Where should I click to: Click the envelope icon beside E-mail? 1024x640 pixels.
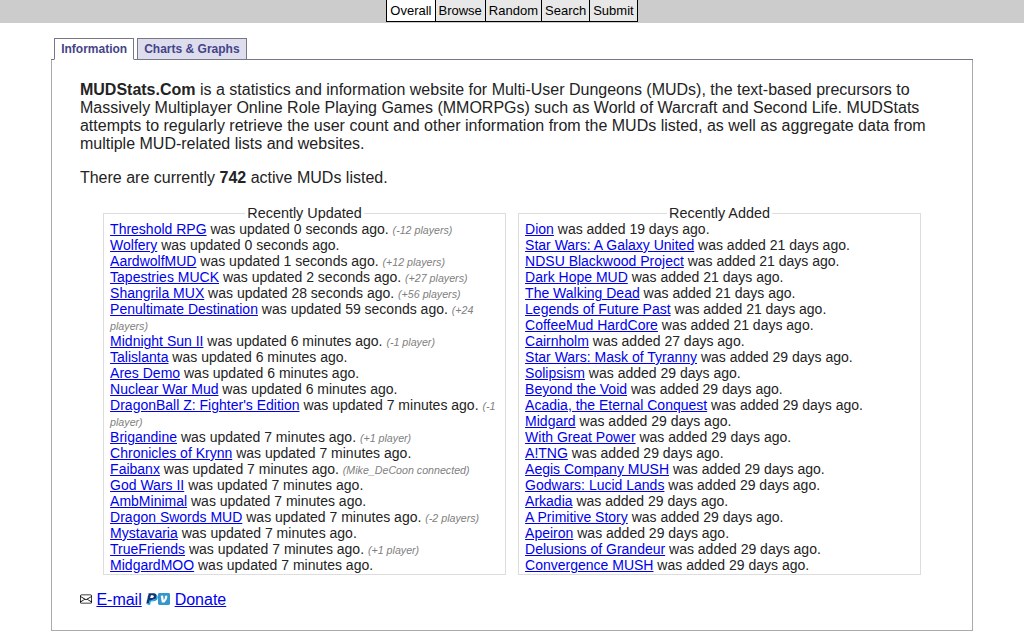point(86,600)
